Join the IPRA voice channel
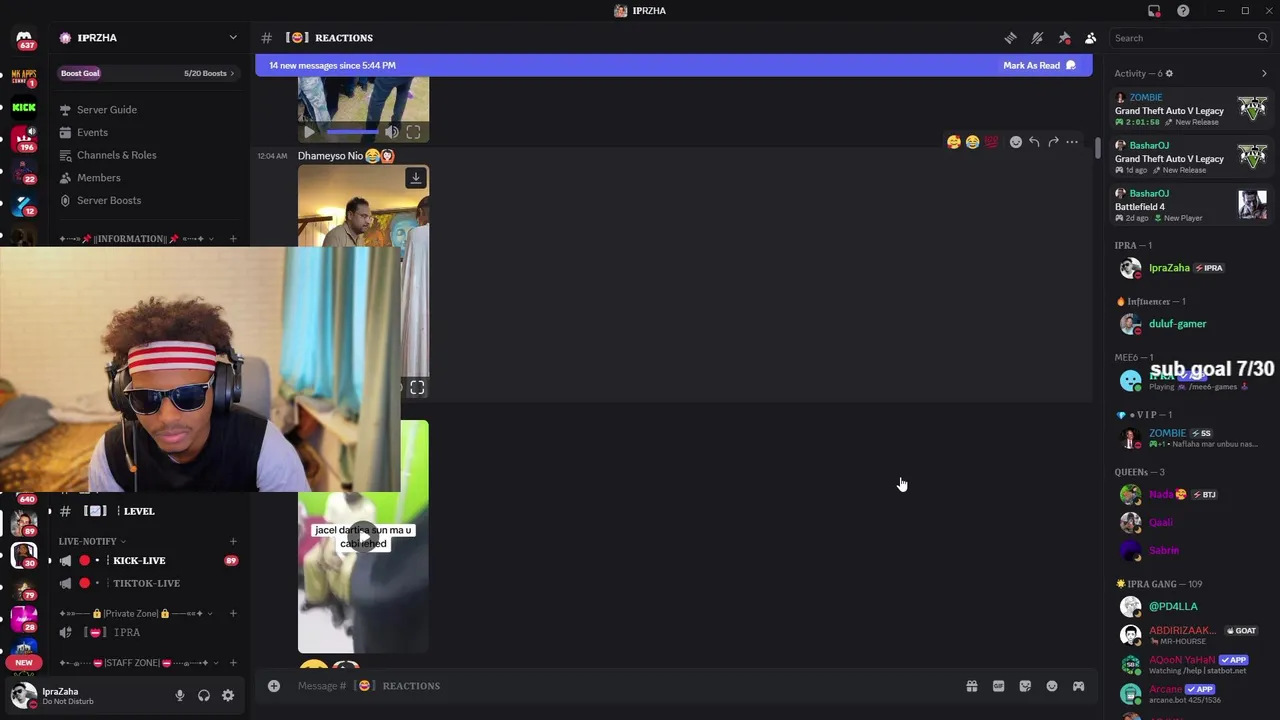Screen dimensions: 1280x720 [148, 633]
